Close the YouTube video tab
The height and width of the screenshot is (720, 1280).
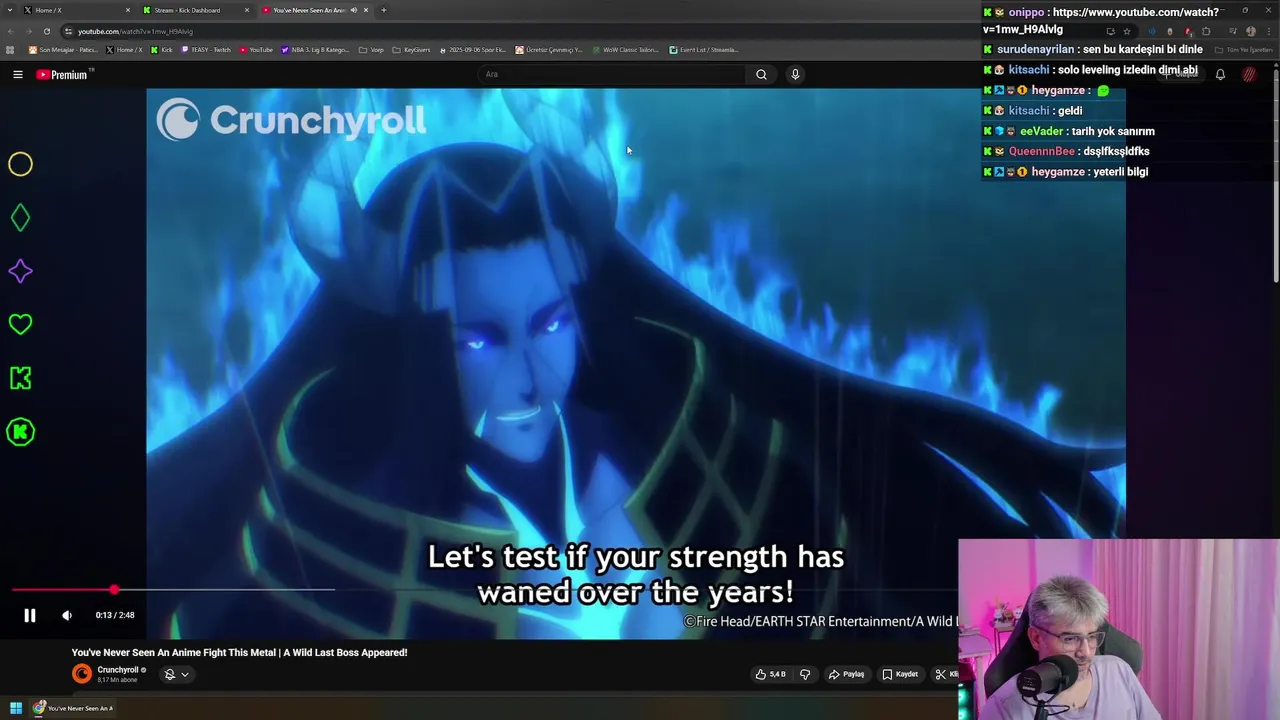[366, 10]
